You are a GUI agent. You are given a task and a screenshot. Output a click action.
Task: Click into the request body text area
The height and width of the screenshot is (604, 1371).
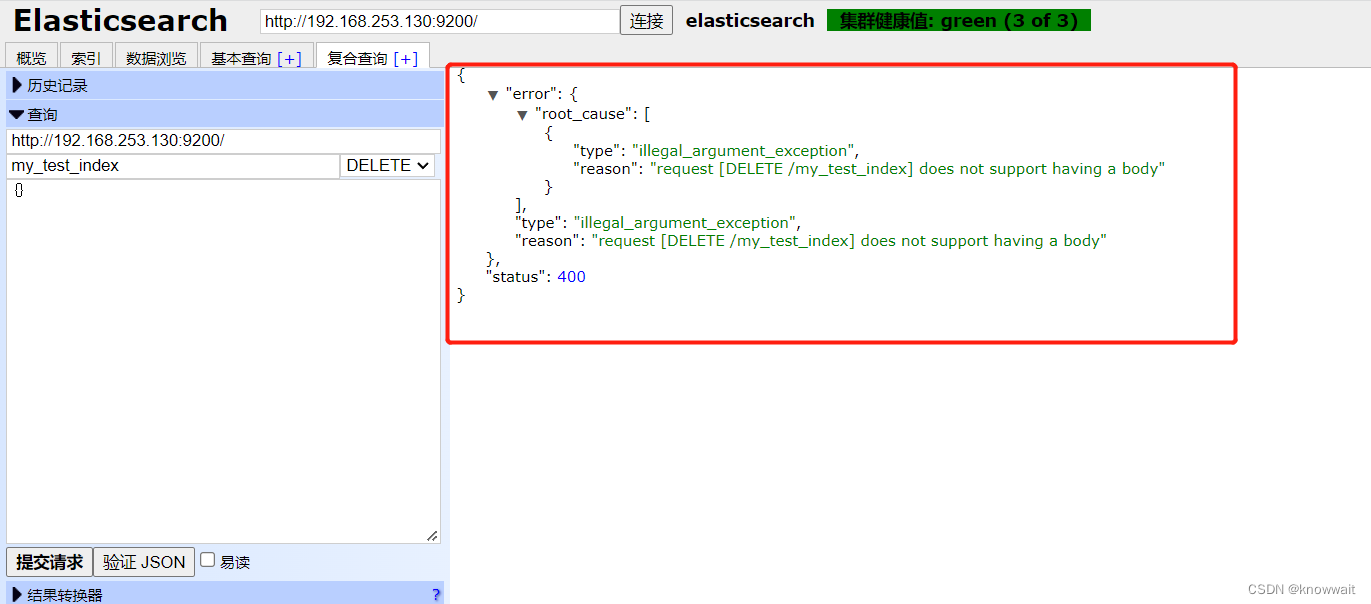223,362
